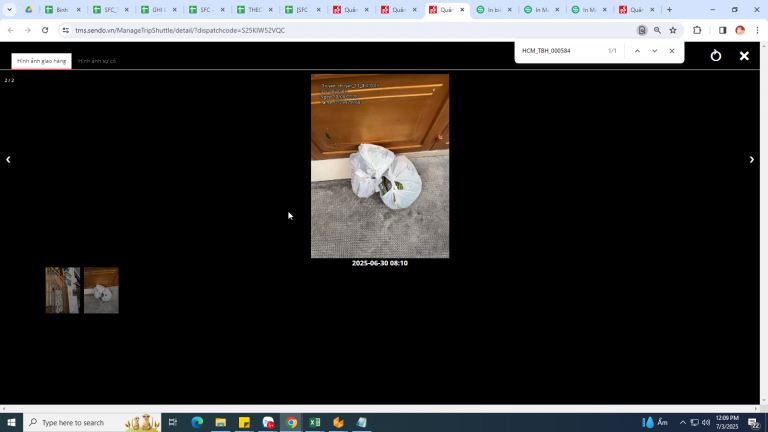Open the Hình ảnh sự cố tab
768x432 pixels.
click(97, 61)
